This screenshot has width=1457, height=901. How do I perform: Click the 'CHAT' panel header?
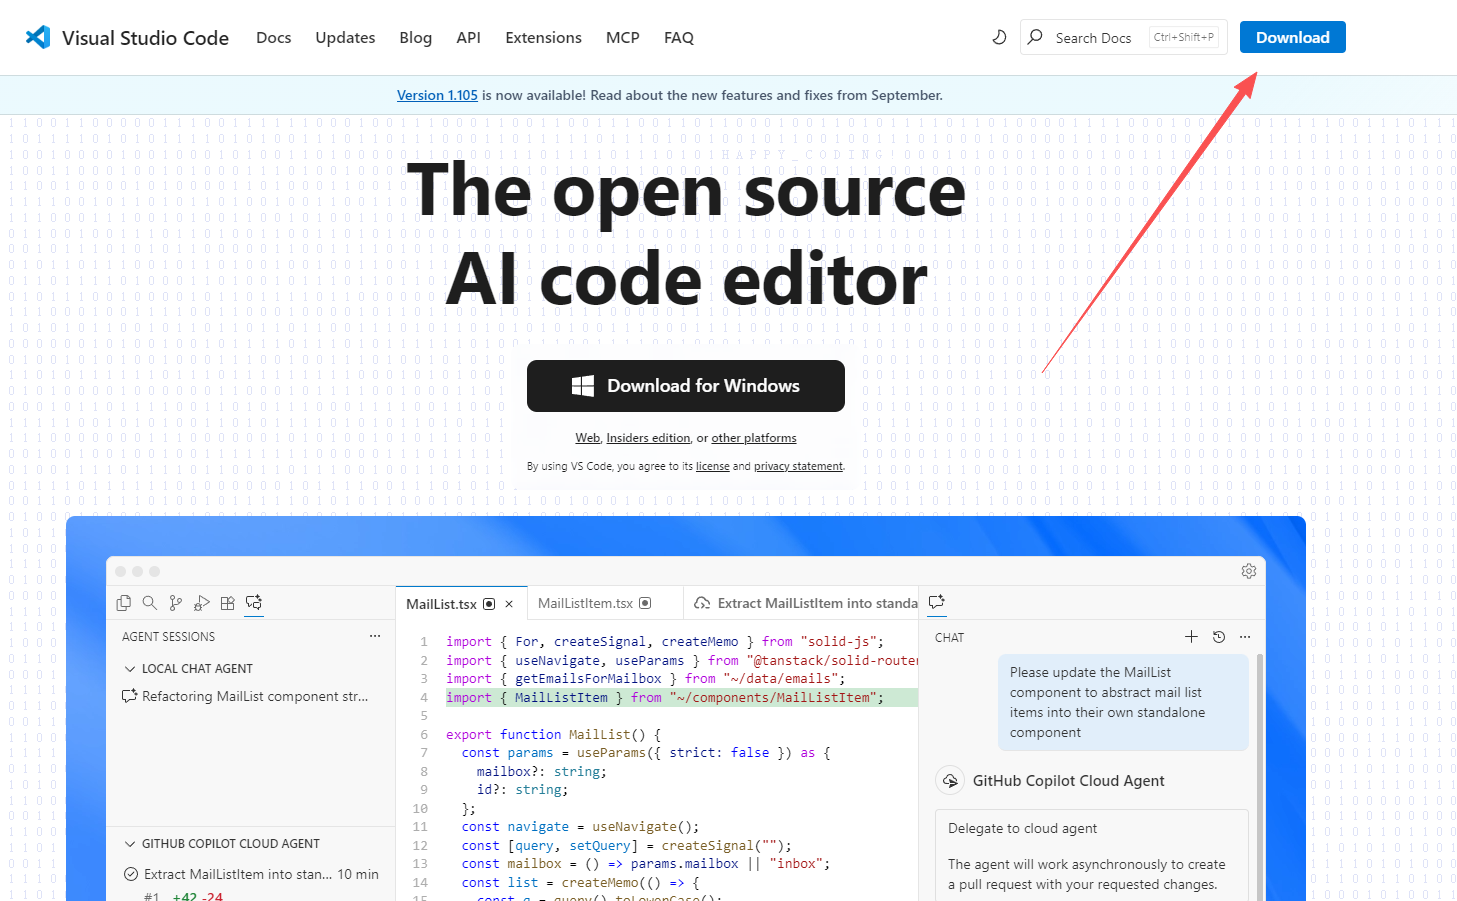click(x=949, y=637)
